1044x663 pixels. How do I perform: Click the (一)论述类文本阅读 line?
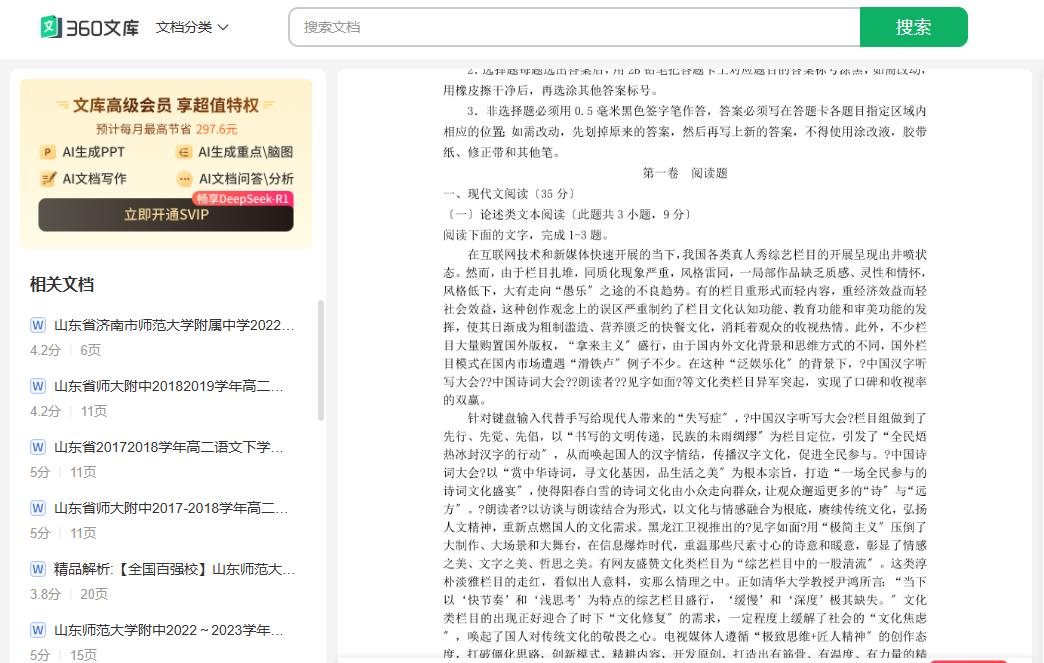point(570,214)
